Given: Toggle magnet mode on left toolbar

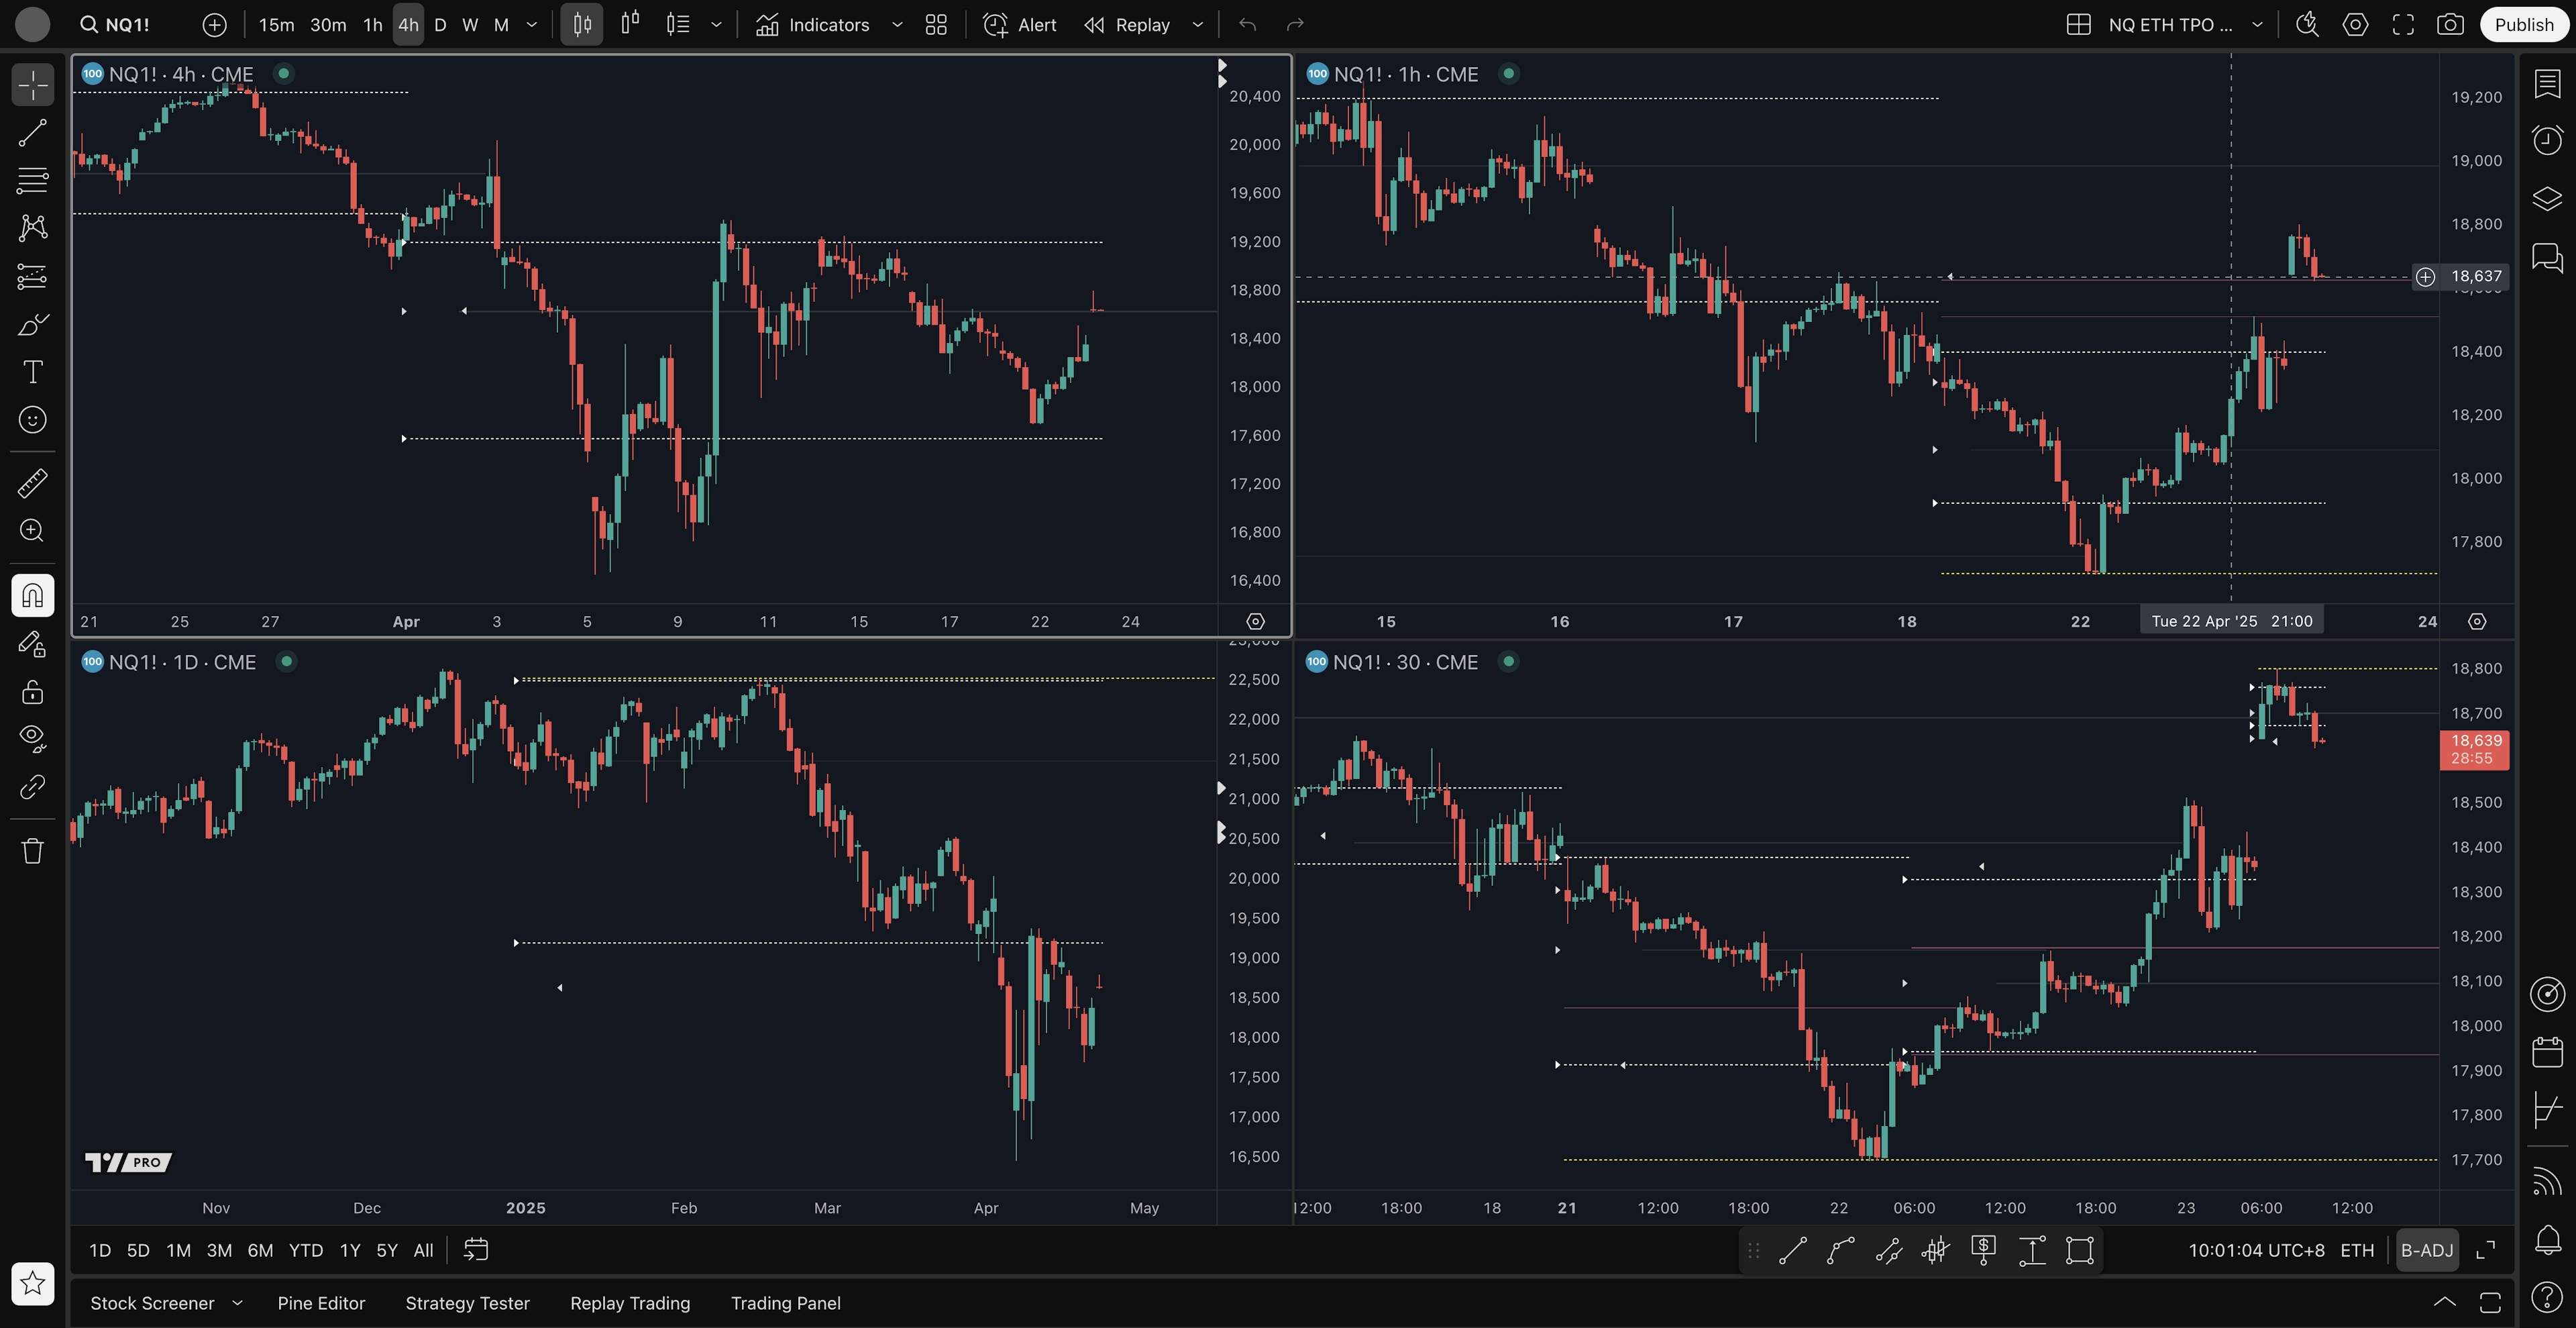Looking at the screenshot, I should click(x=32, y=596).
